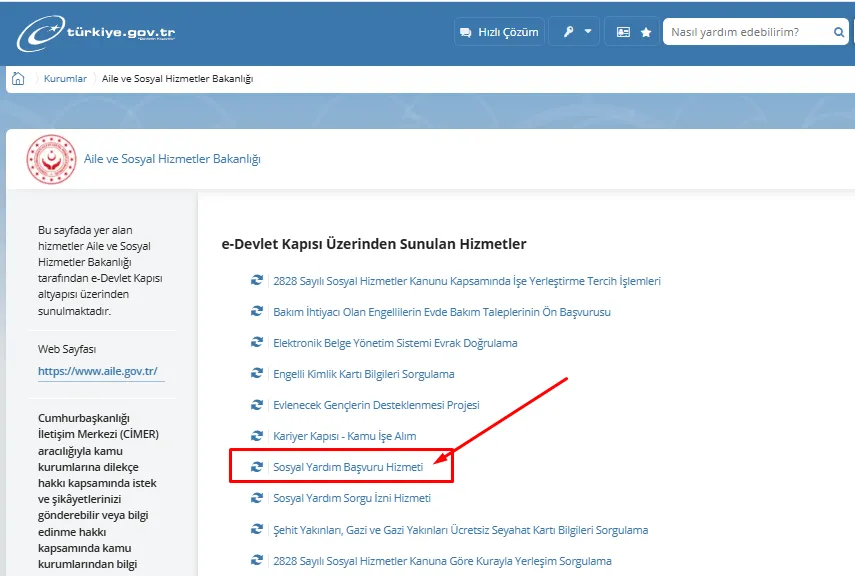Click the türkiye.gov.tr logo

96,32
